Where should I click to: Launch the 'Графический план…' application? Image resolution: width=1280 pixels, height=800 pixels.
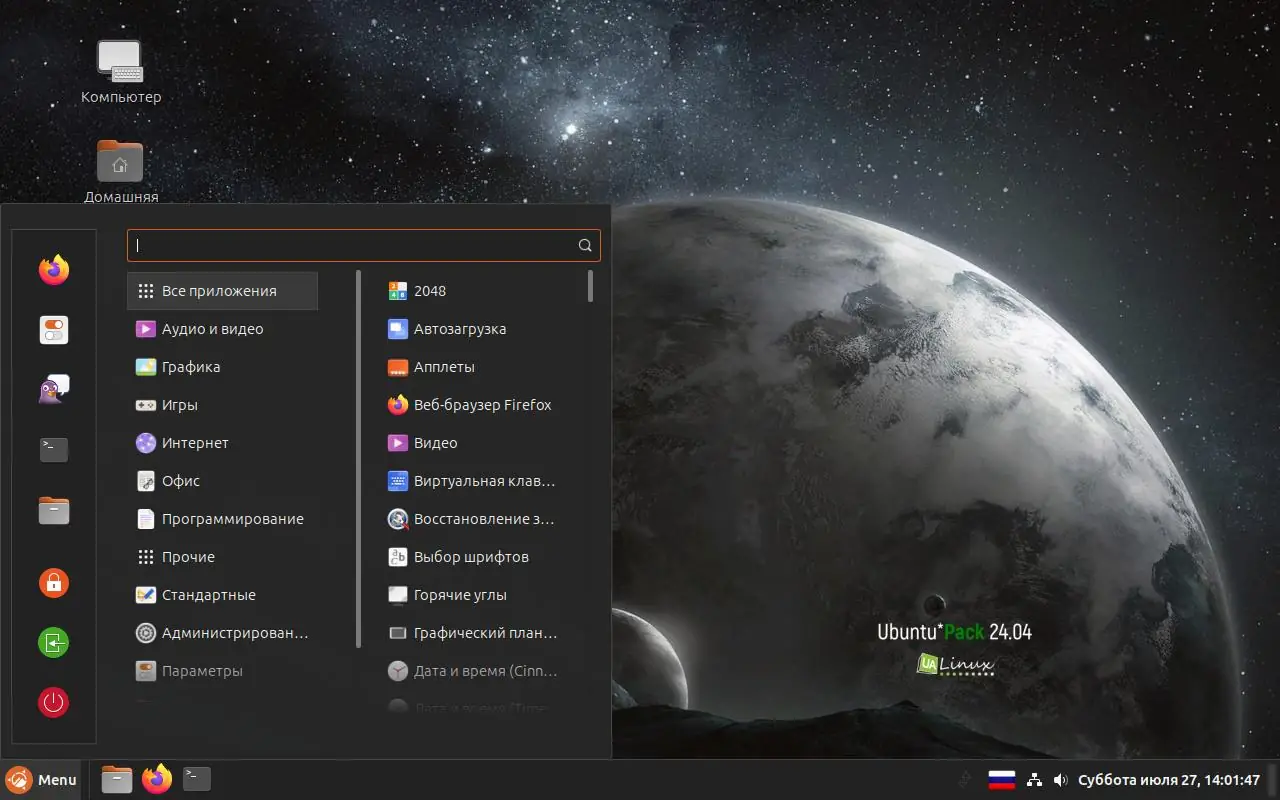tap(472, 633)
